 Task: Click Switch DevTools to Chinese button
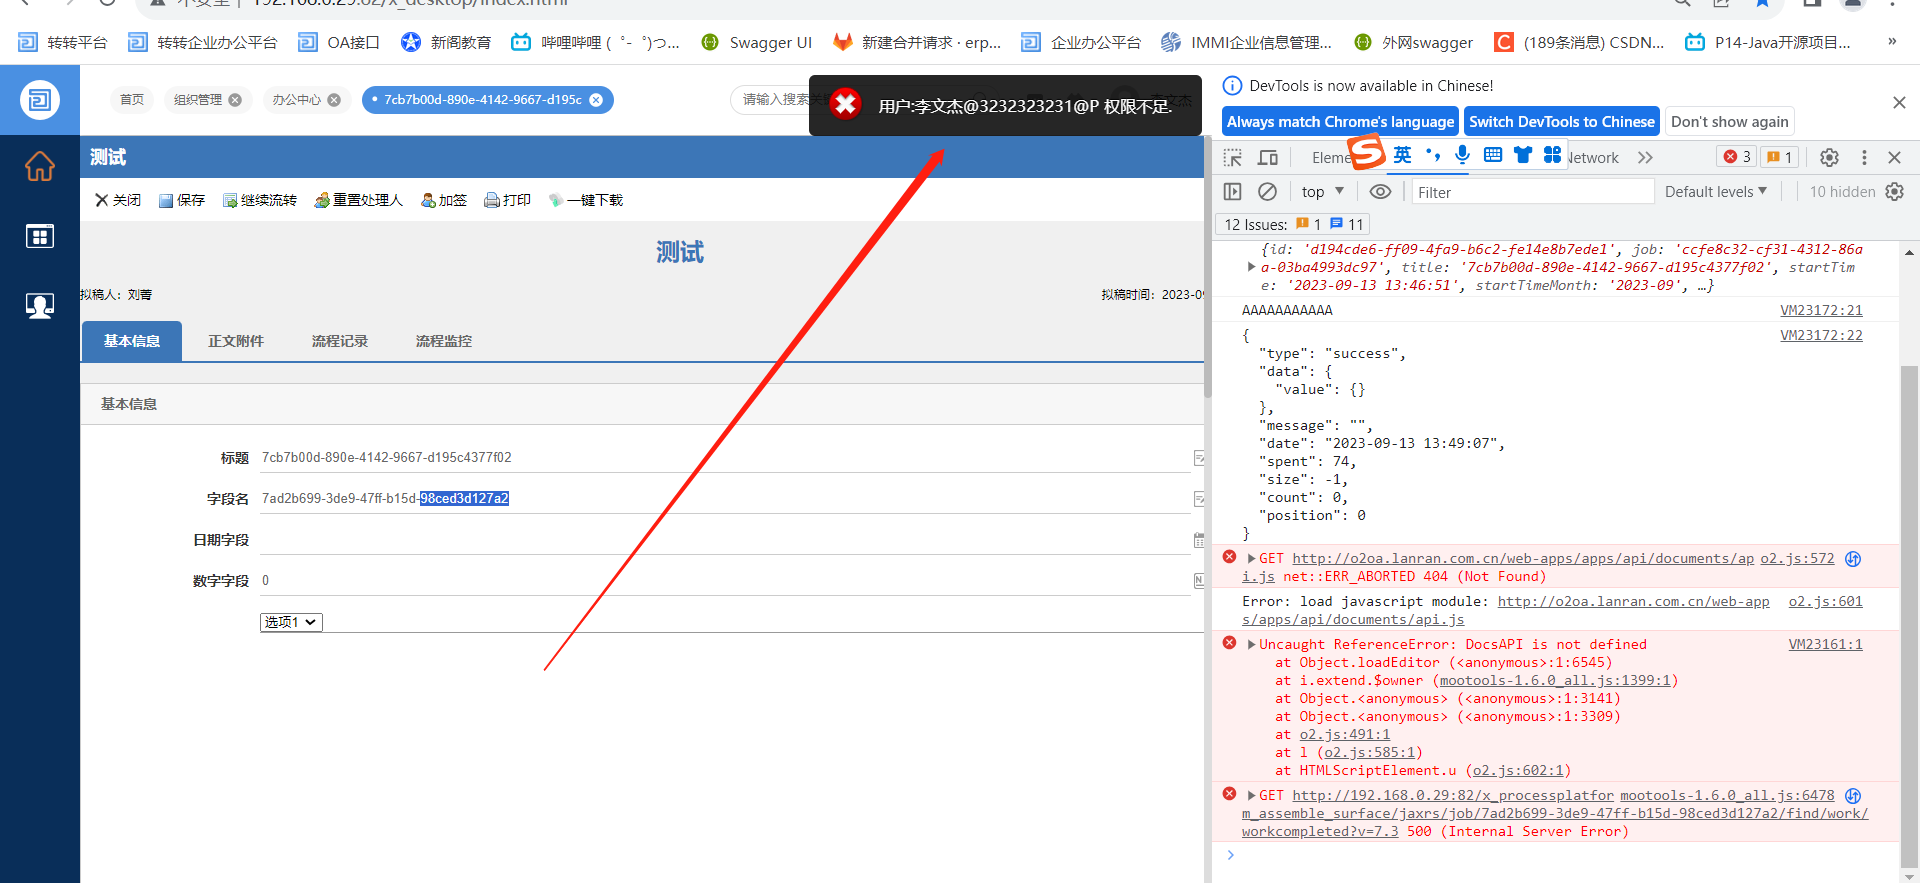[x=1562, y=122]
